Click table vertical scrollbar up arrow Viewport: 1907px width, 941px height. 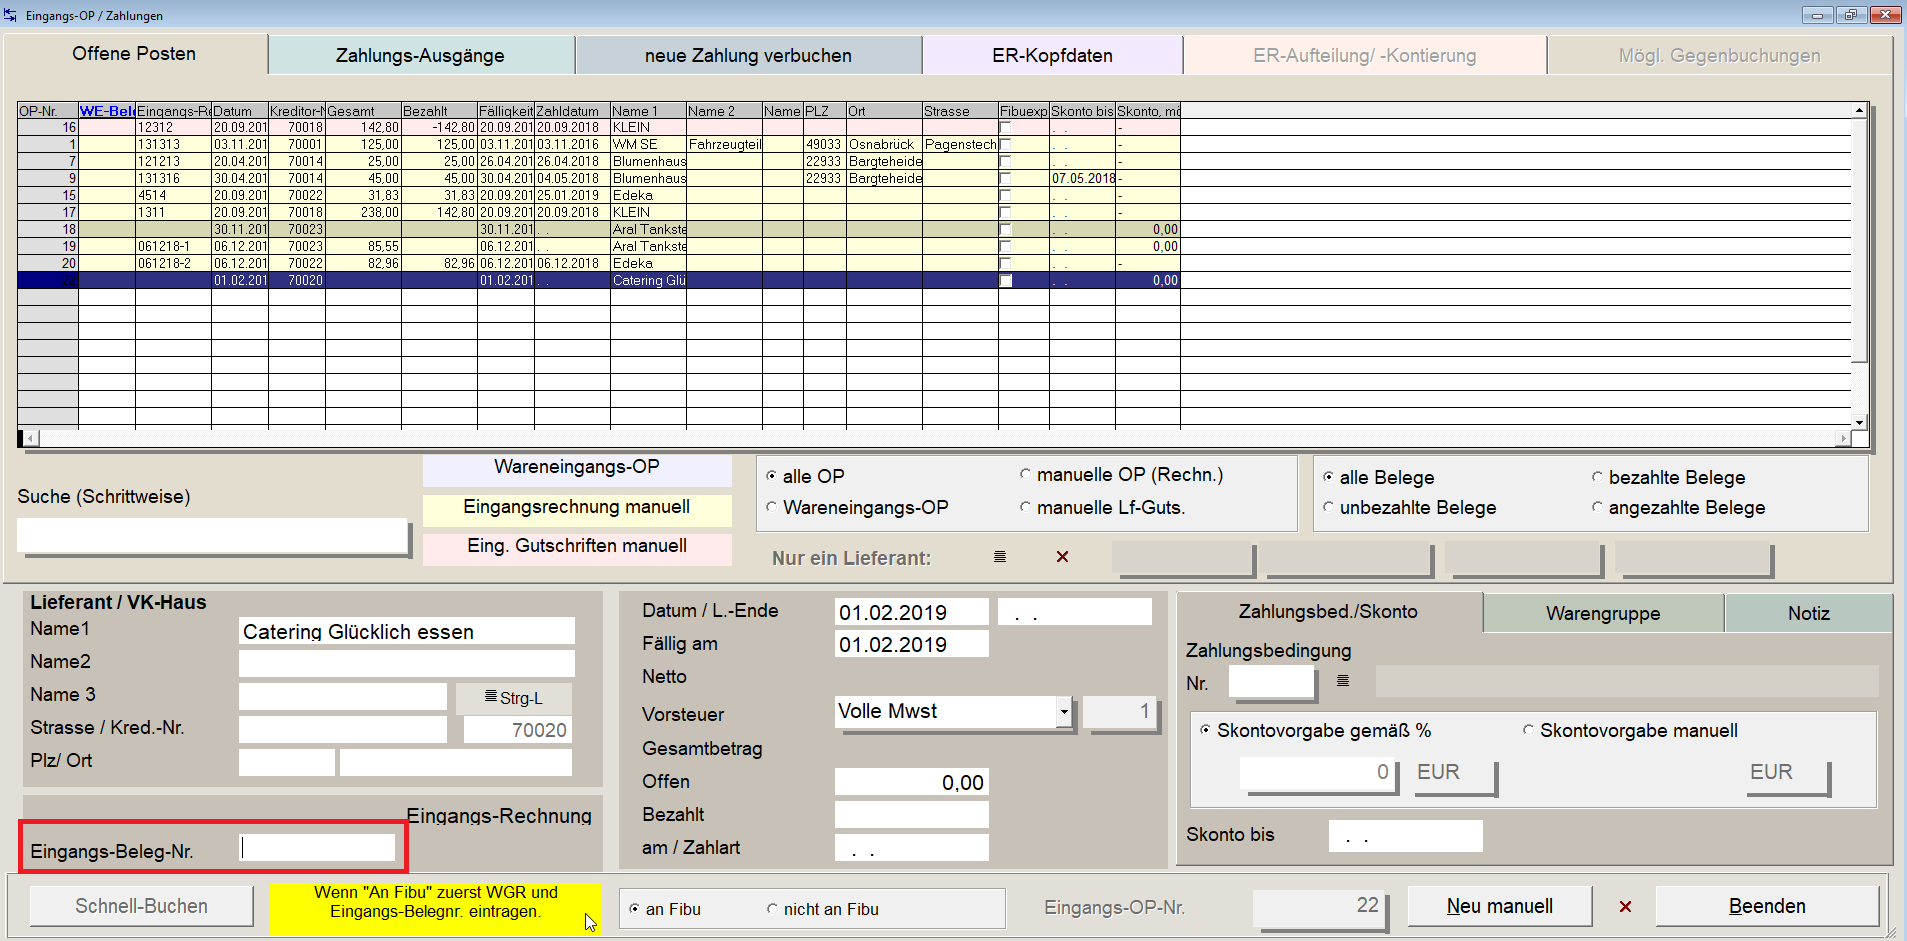point(1860,110)
